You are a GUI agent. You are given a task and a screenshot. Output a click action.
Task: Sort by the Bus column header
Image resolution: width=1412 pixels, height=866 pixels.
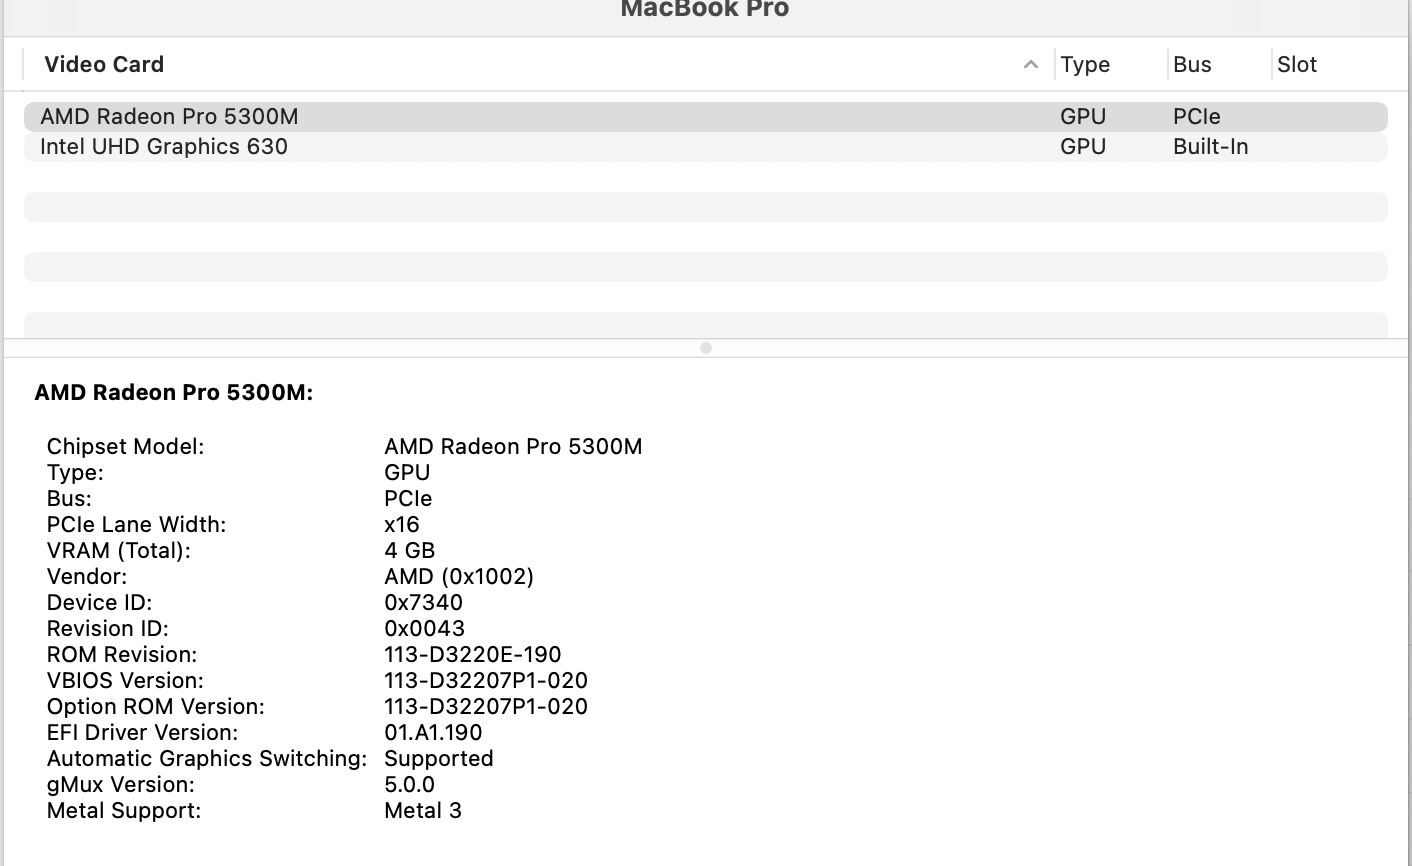1192,65
